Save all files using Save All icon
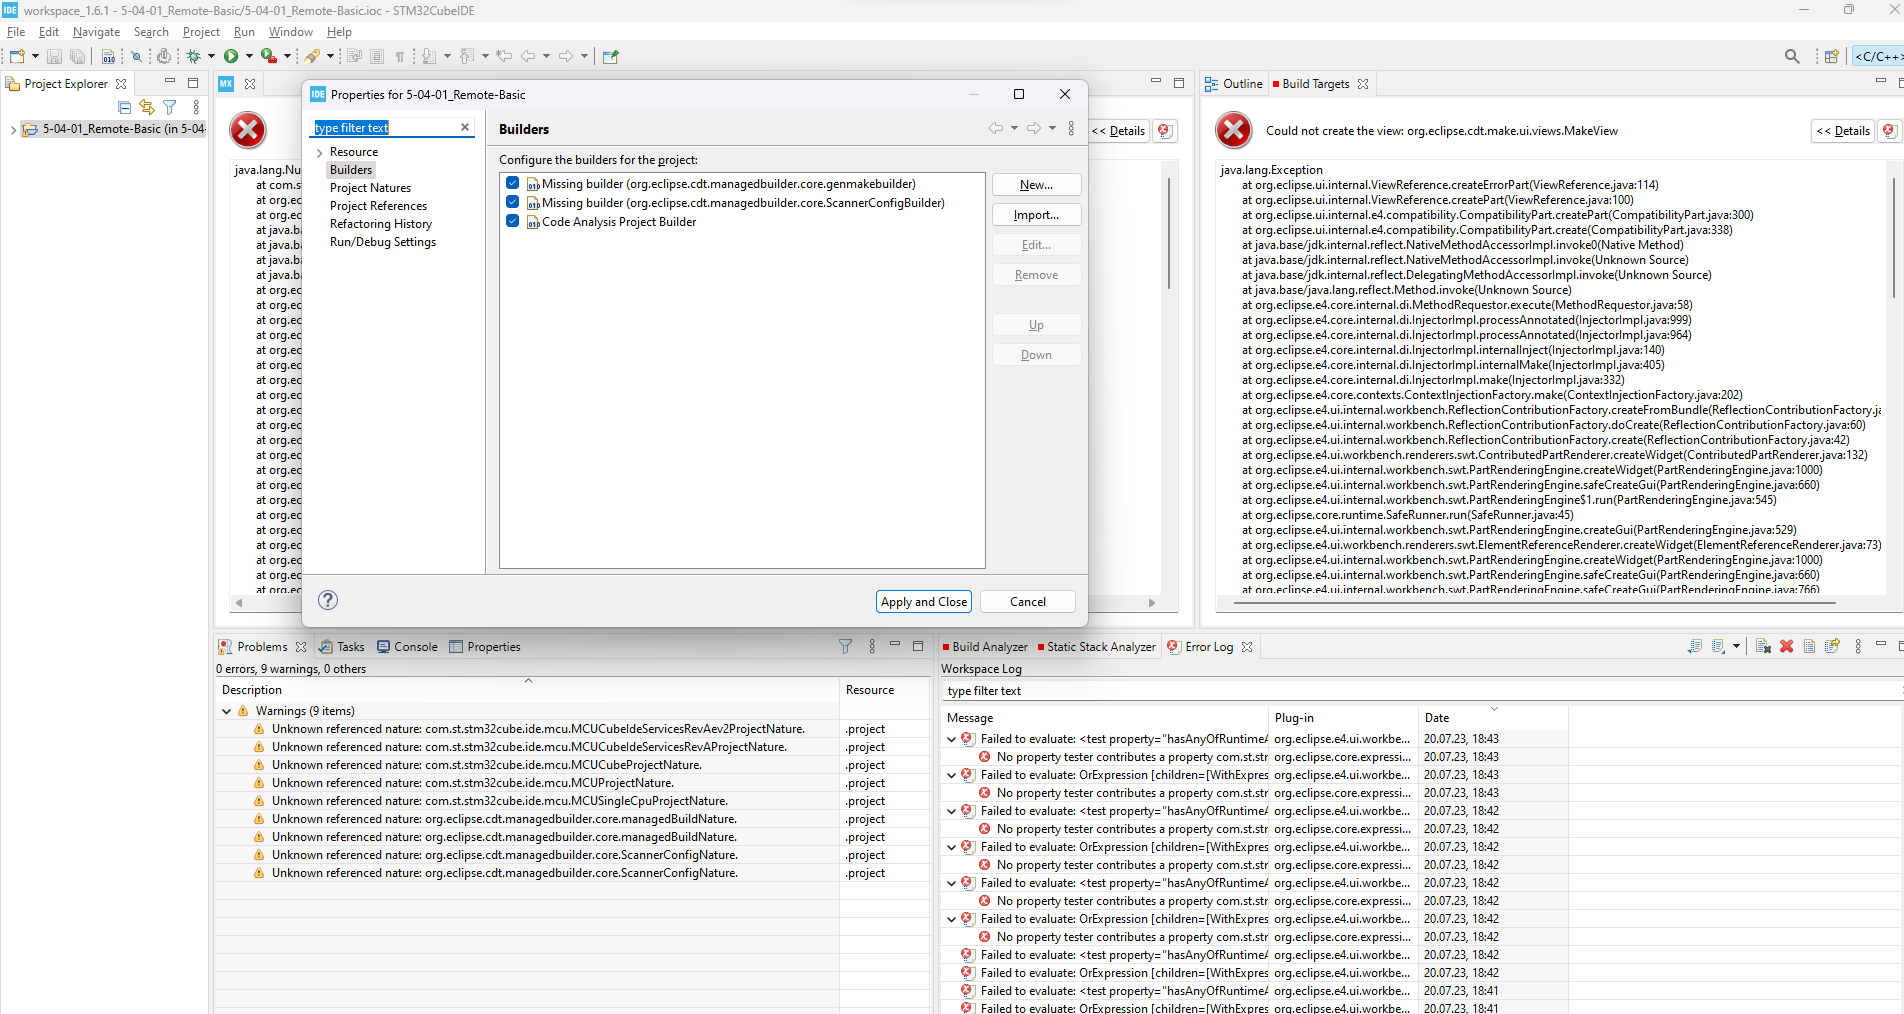1904x1014 pixels. pyautogui.click(x=78, y=56)
